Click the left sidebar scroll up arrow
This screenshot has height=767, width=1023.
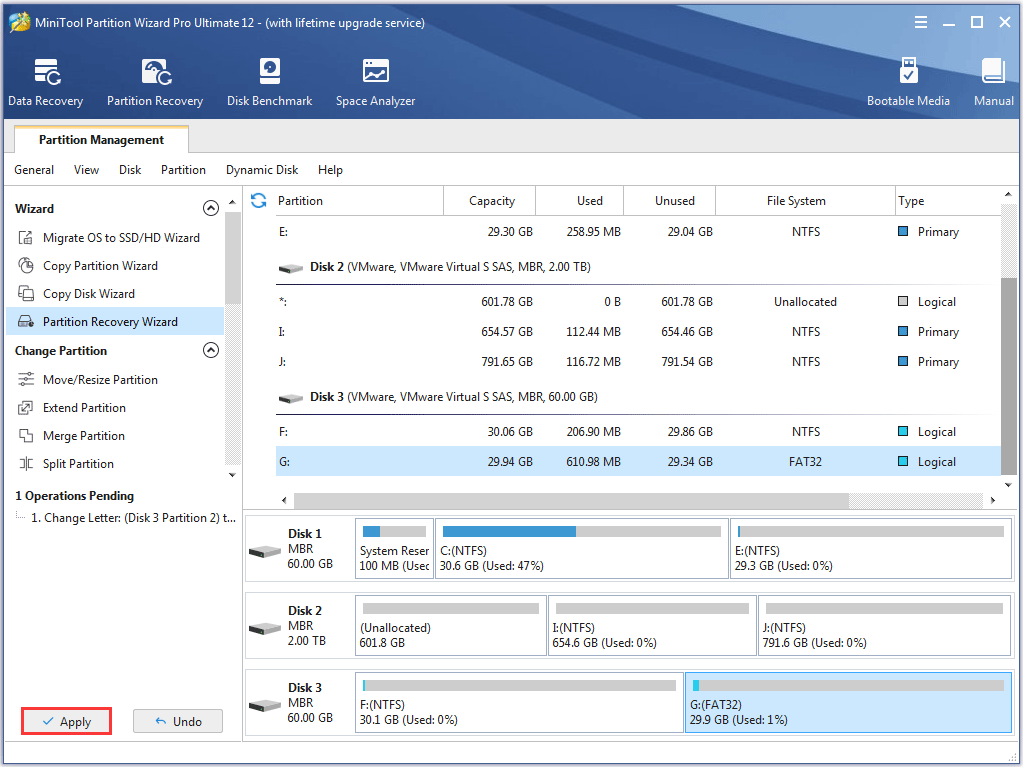tap(232, 202)
